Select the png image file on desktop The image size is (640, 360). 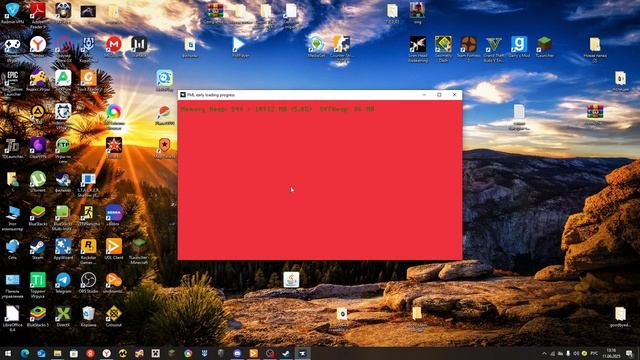[417, 13]
